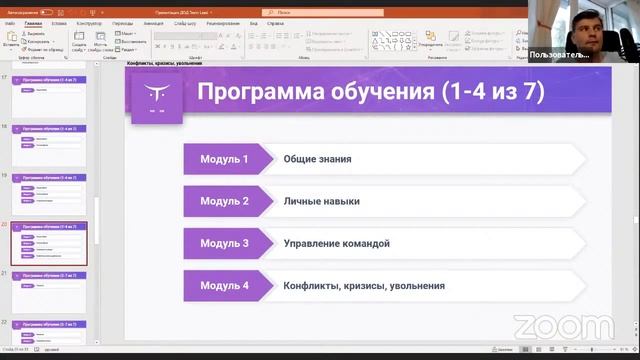Click the Clear Formatting icon
Image resolution: width=640 pixels, height=360 pixels.
coord(239,36)
